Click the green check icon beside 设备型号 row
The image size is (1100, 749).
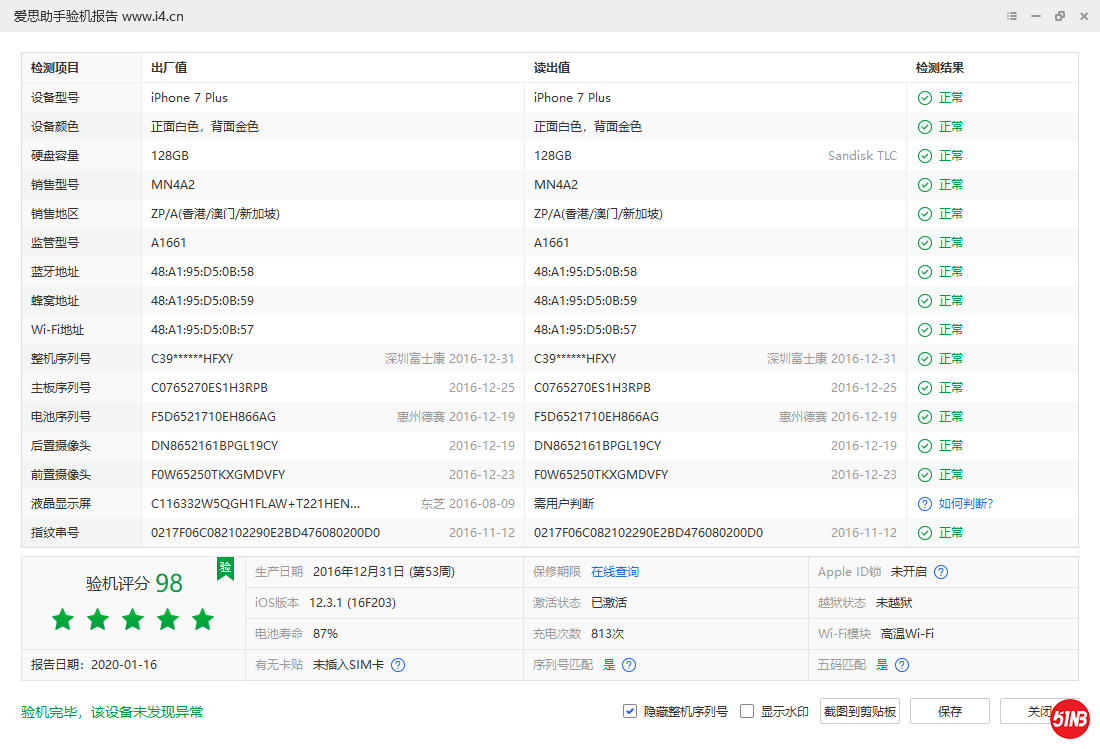[x=924, y=97]
